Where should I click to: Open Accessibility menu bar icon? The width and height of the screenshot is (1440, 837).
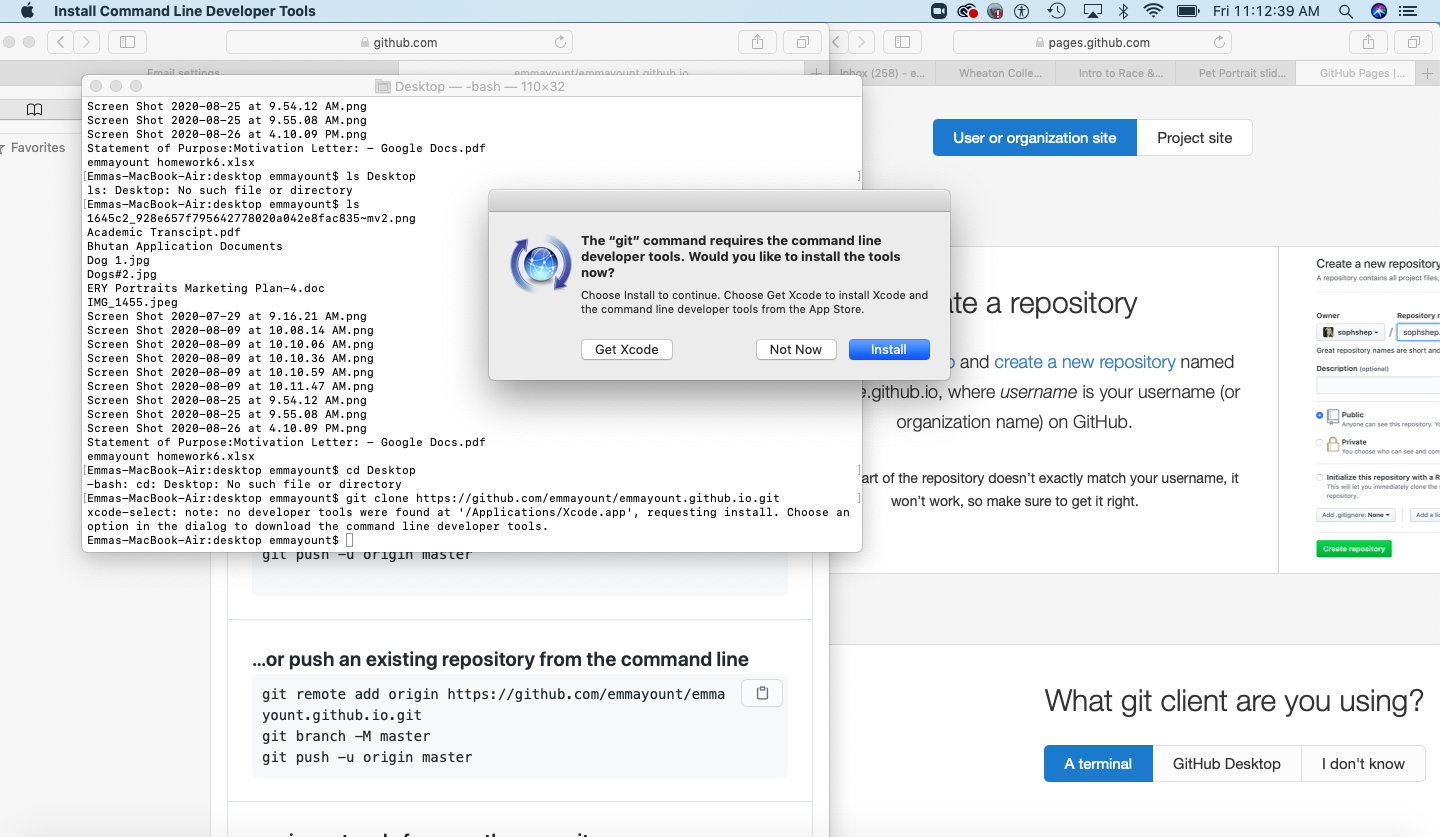tap(1021, 11)
